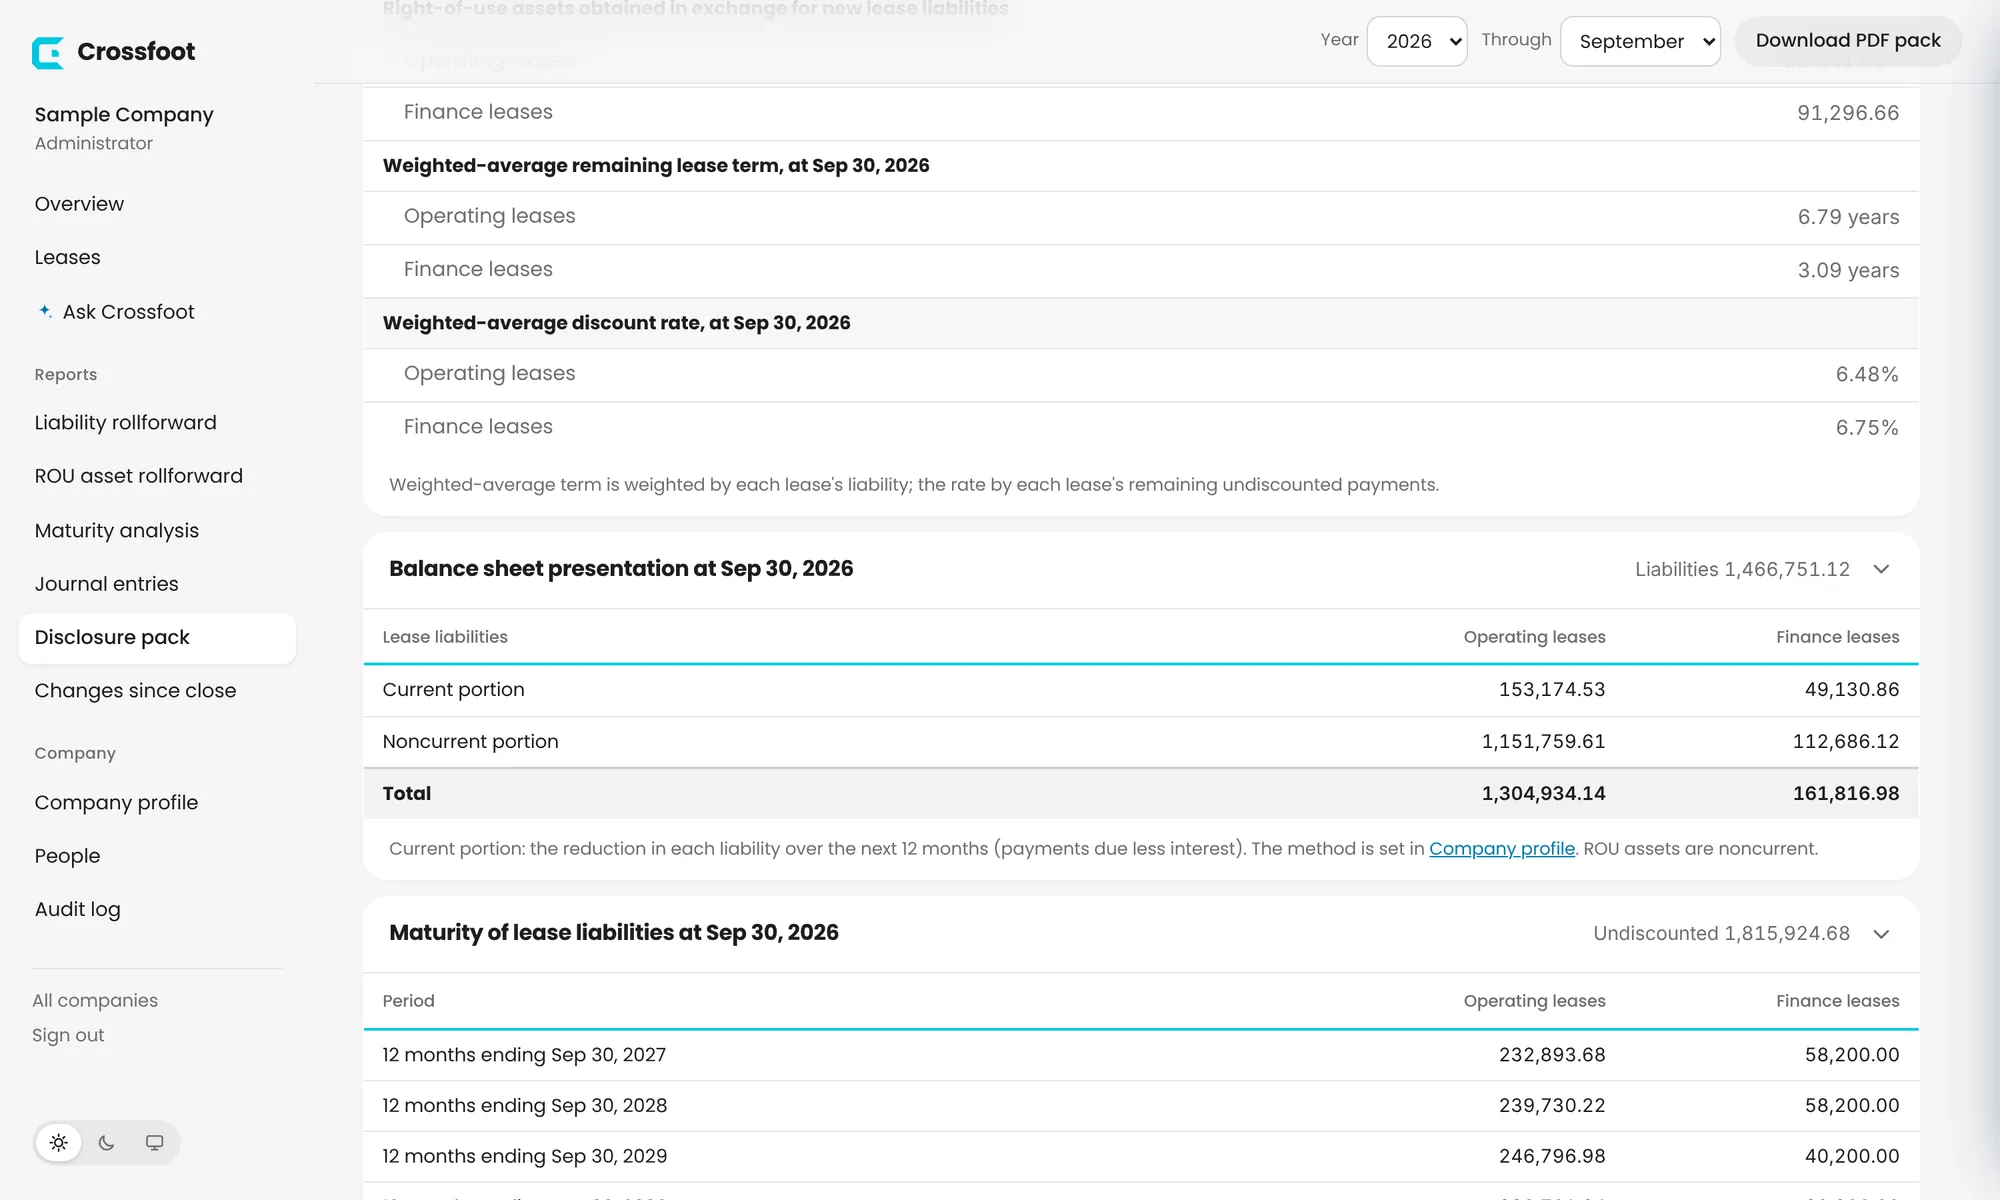
Task: Collapse the Maturity of lease liabilities chevron
Action: click(1881, 934)
